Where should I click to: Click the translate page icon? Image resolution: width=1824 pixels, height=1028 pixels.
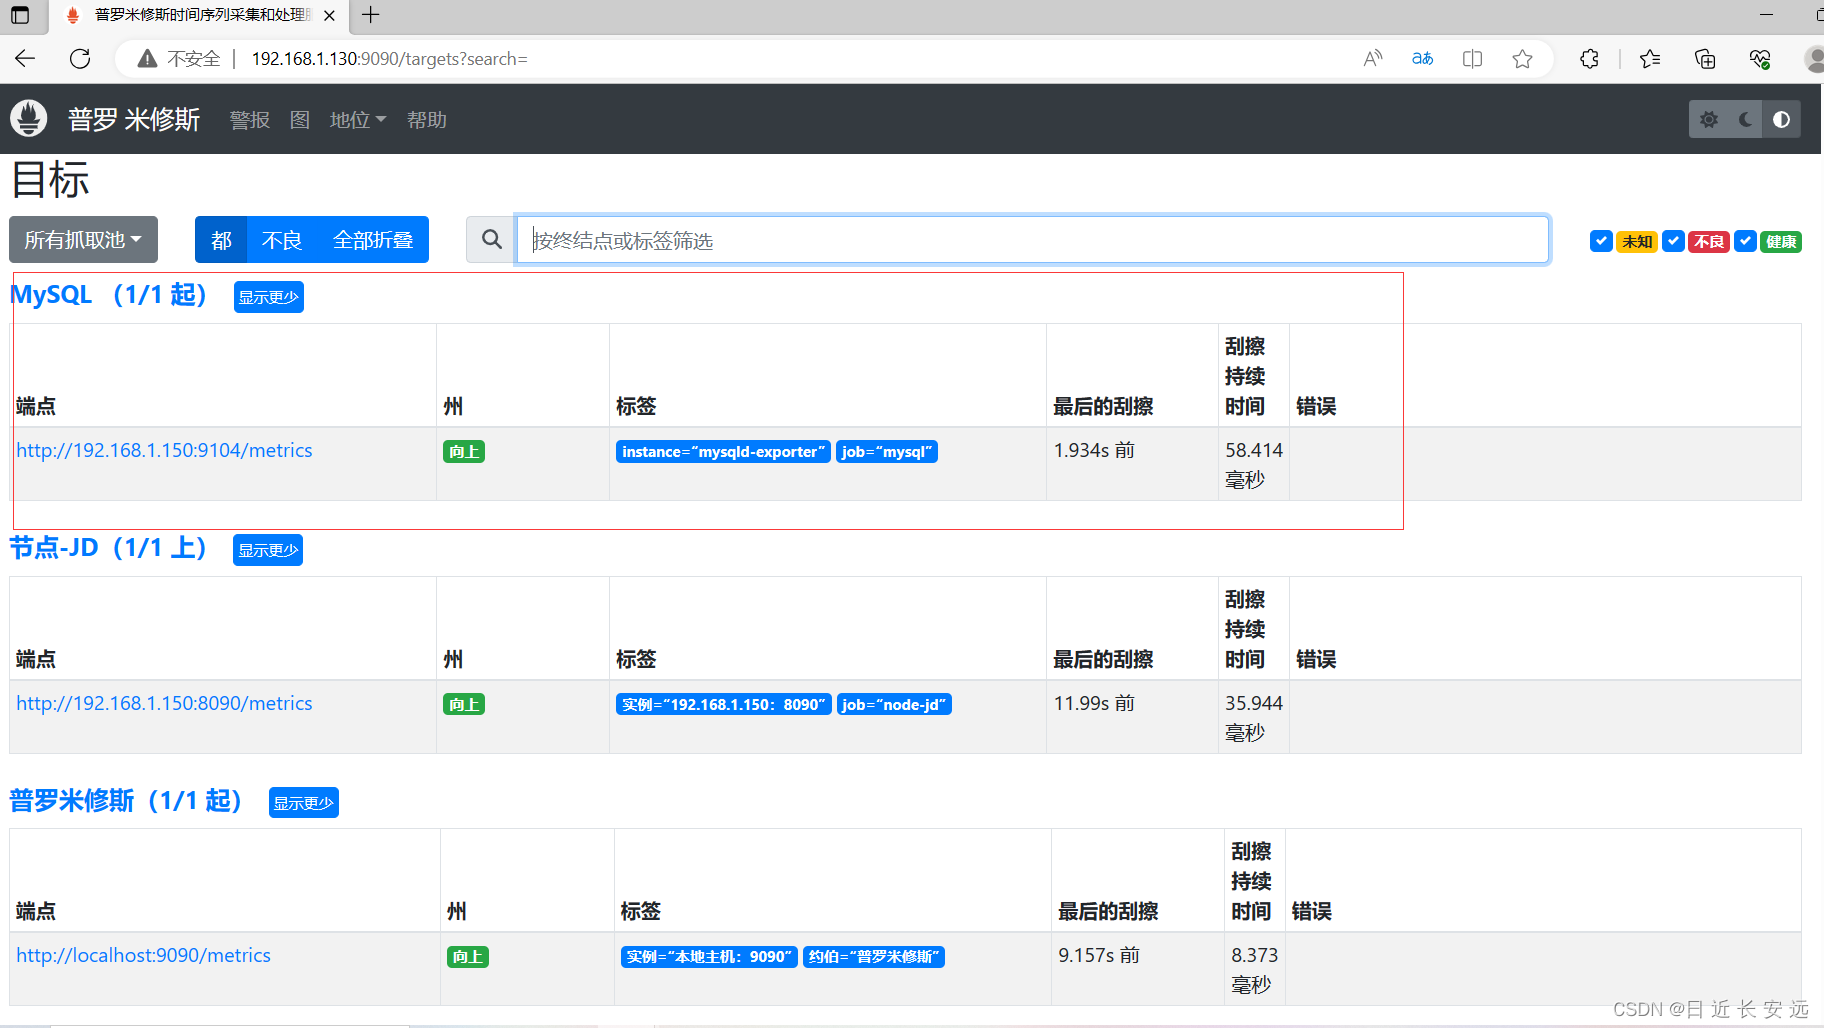coord(1422,59)
